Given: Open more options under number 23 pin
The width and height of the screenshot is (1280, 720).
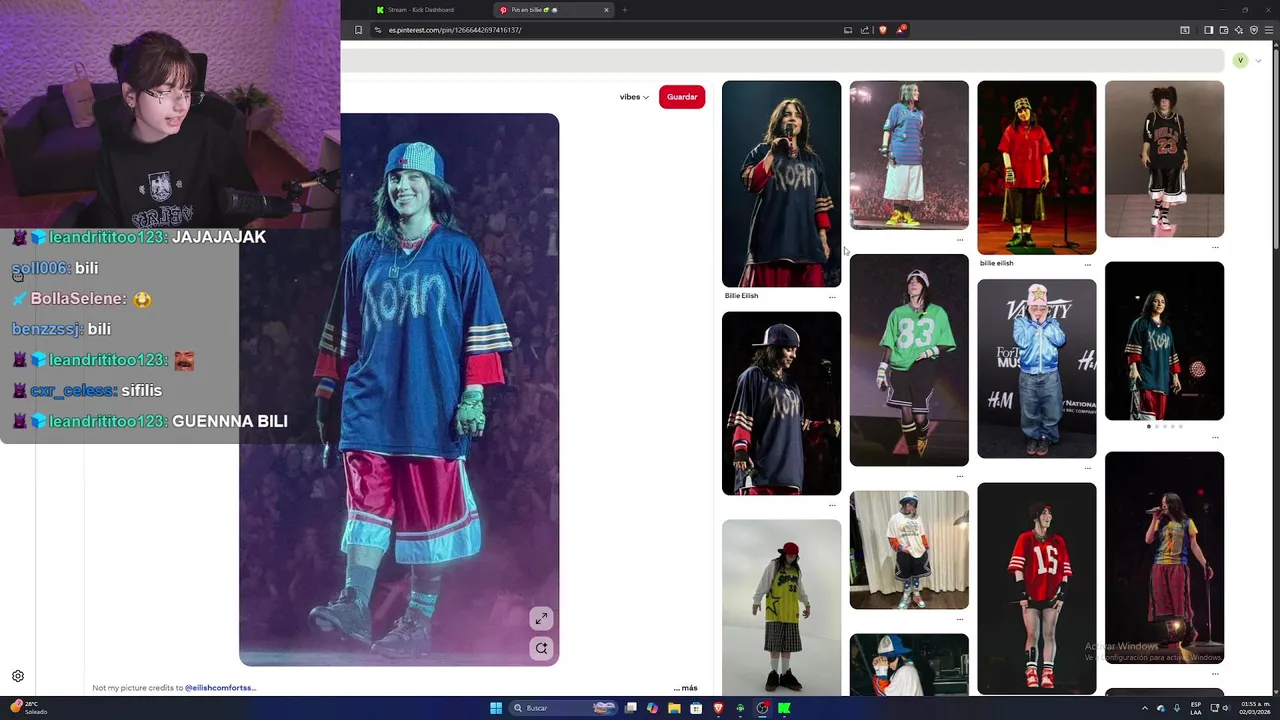Looking at the screenshot, I should (1215, 247).
